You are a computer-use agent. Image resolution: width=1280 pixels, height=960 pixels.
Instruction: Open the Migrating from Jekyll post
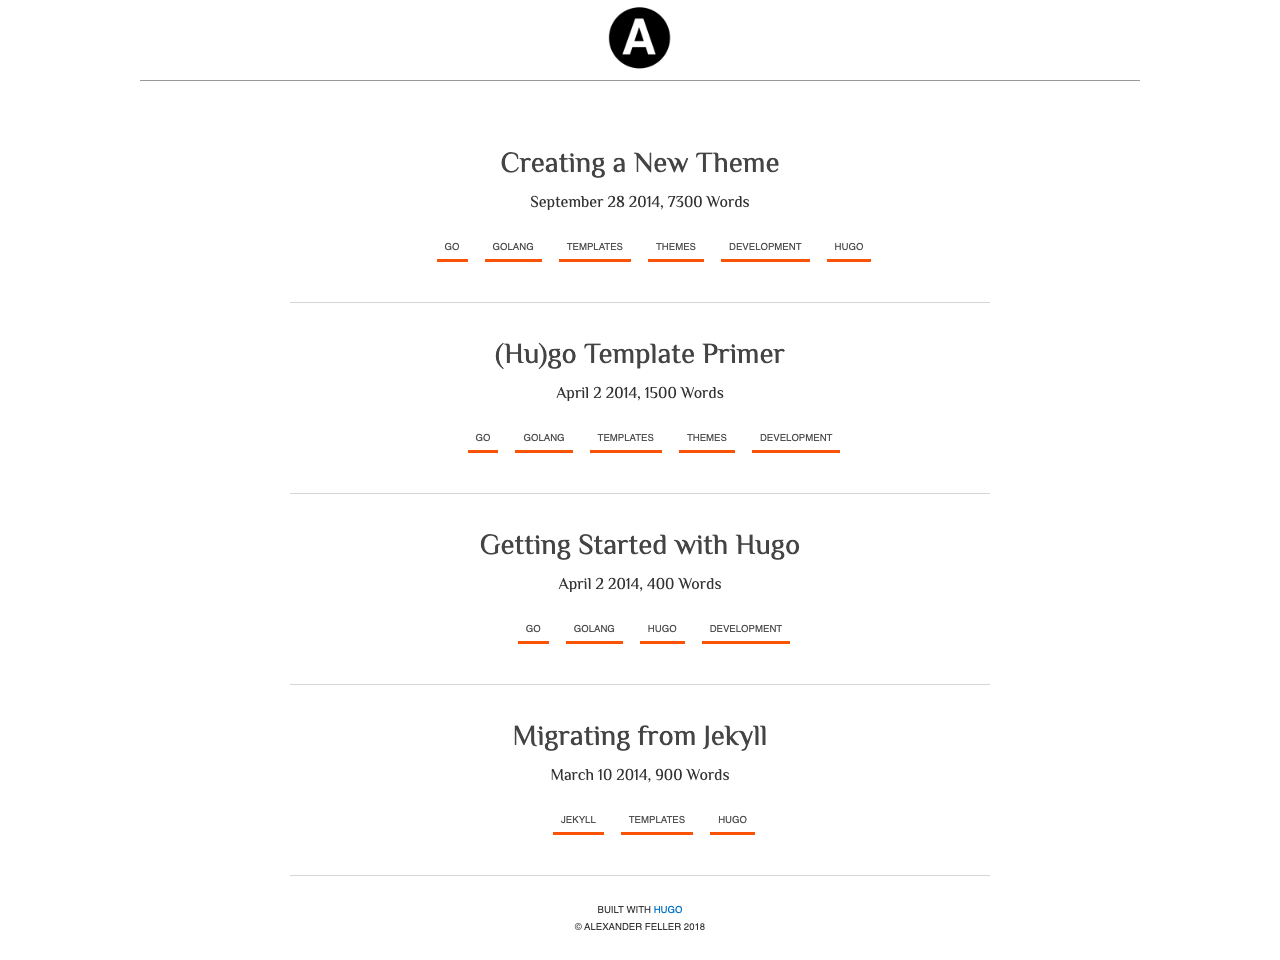[639, 736]
